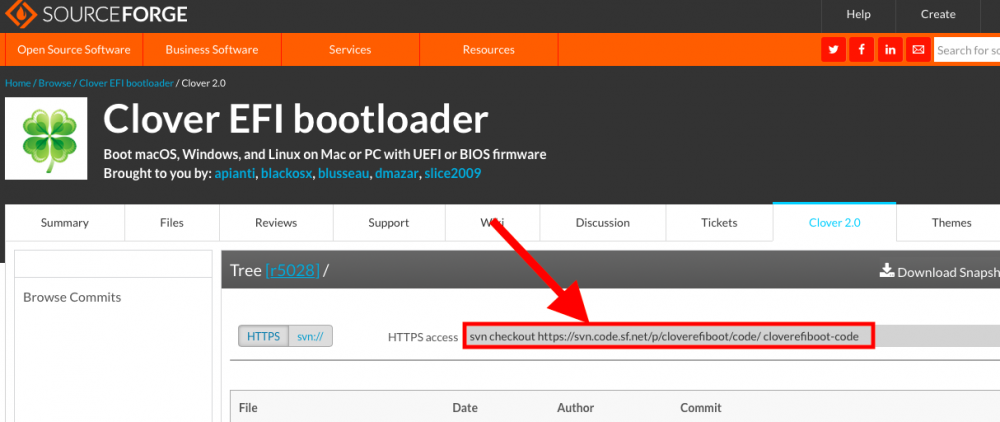Open Browse Commits in sidebar

(72, 297)
